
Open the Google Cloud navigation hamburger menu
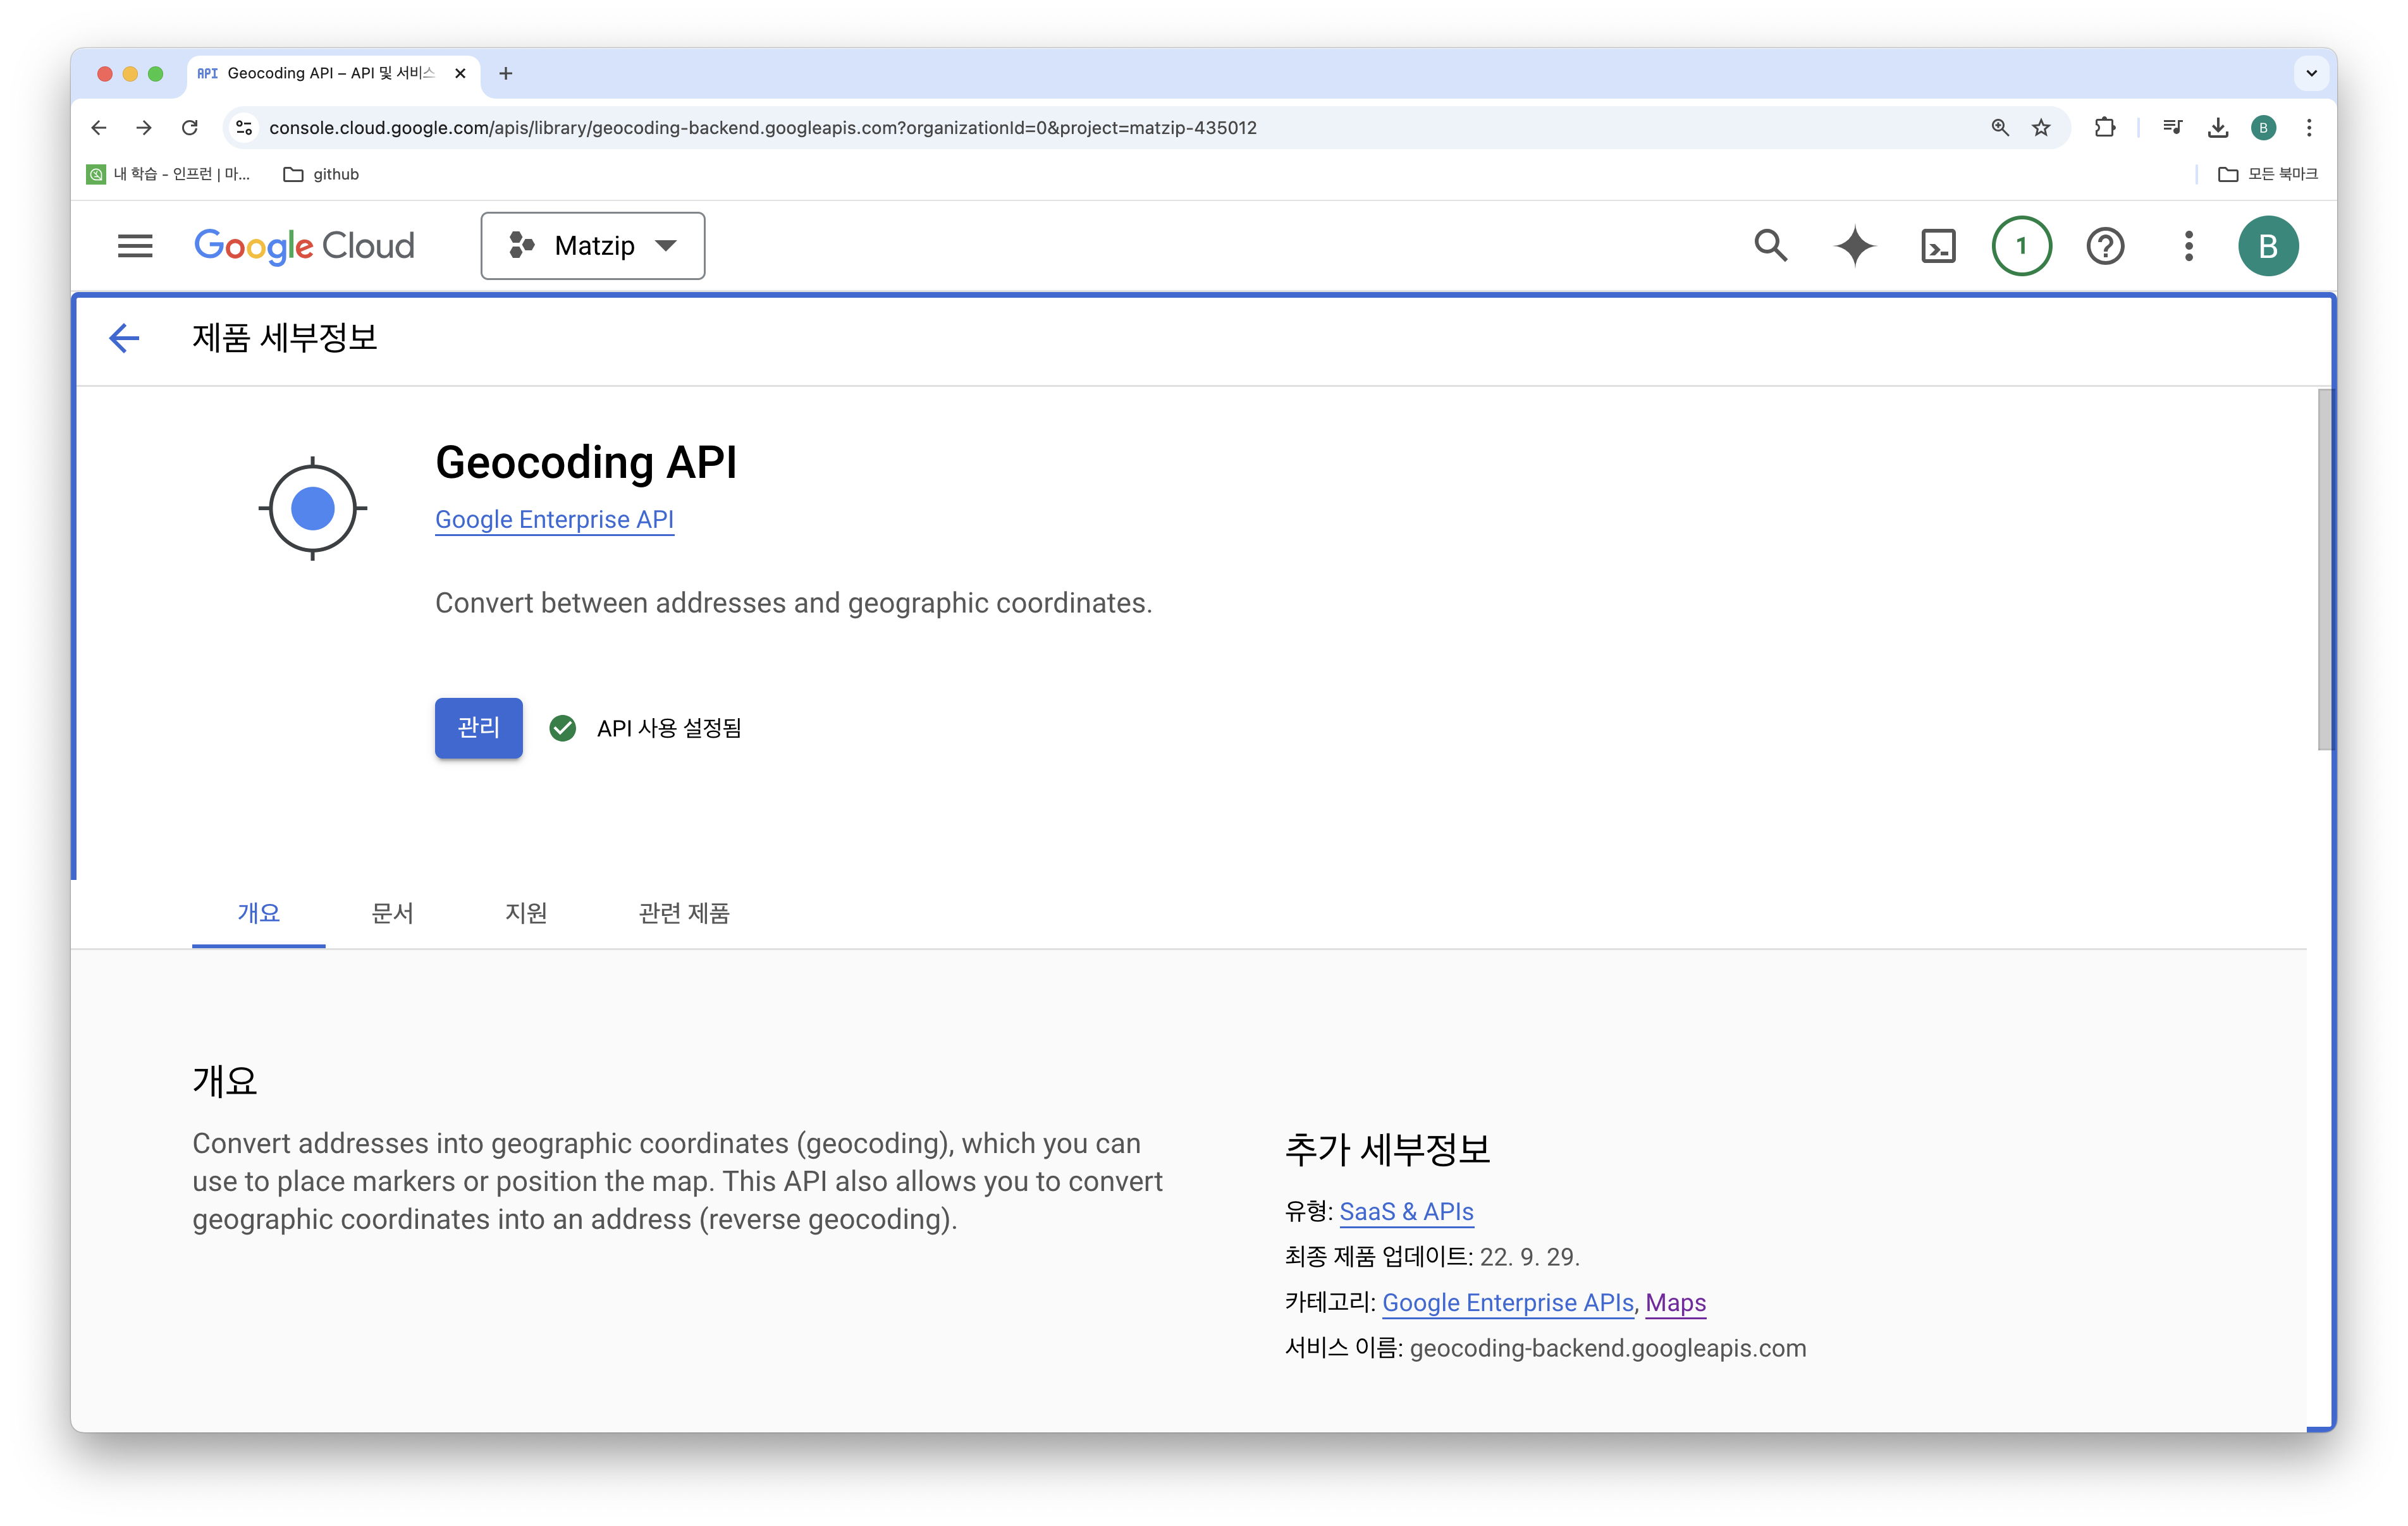pyautogui.click(x=135, y=246)
